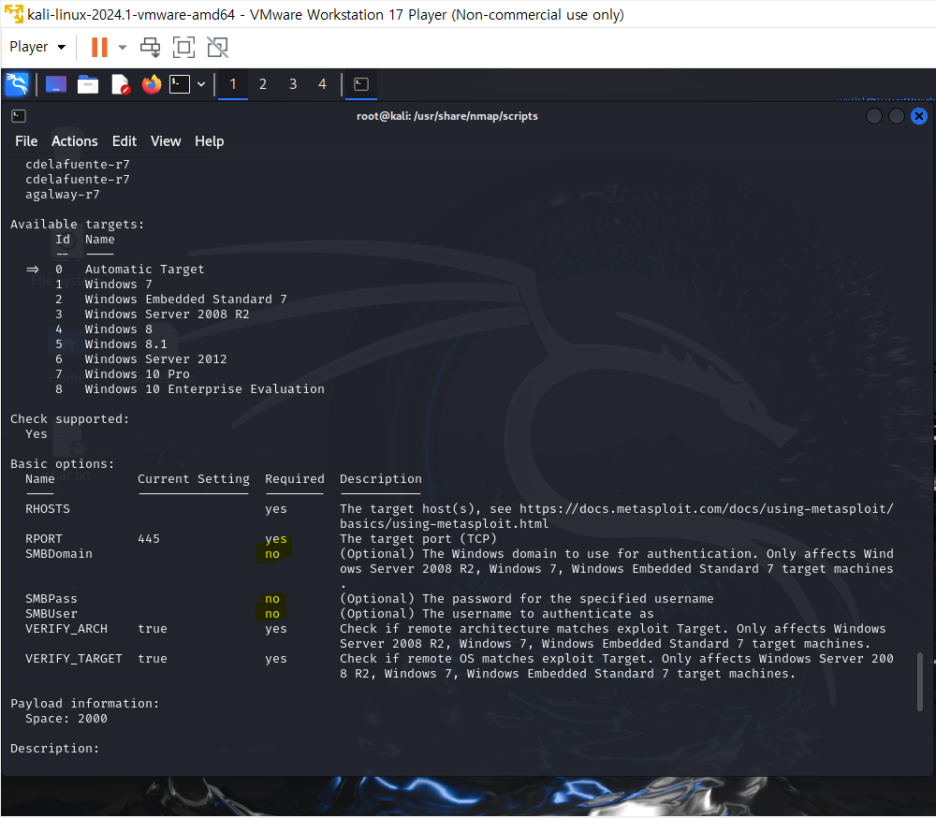Click 'agalway-r7' author line
The height and width of the screenshot is (818, 936).
(x=62, y=194)
